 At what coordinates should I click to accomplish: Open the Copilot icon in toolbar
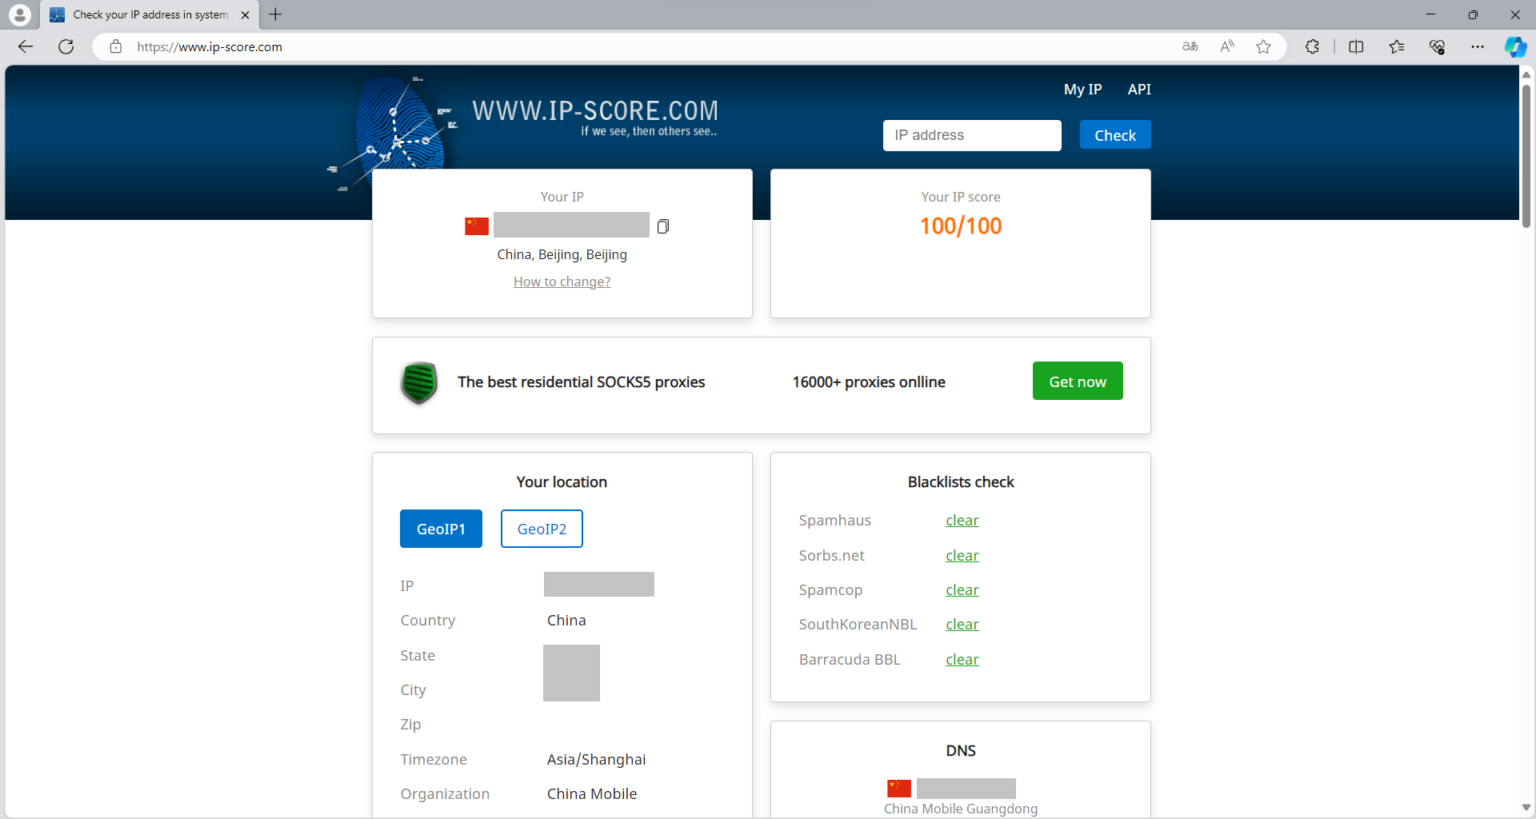point(1515,47)
